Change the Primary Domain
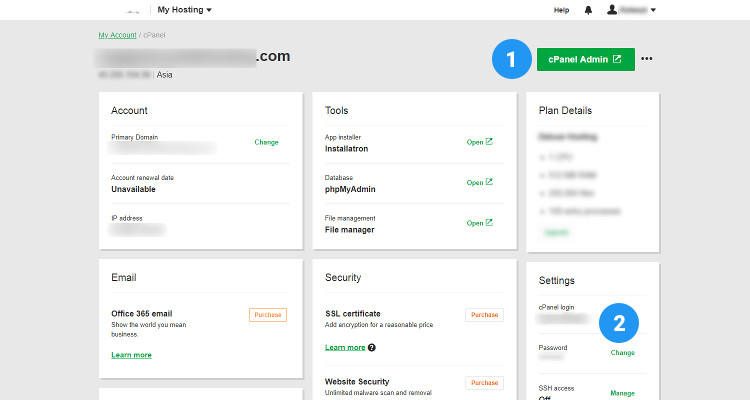 (x=266, y=142)
